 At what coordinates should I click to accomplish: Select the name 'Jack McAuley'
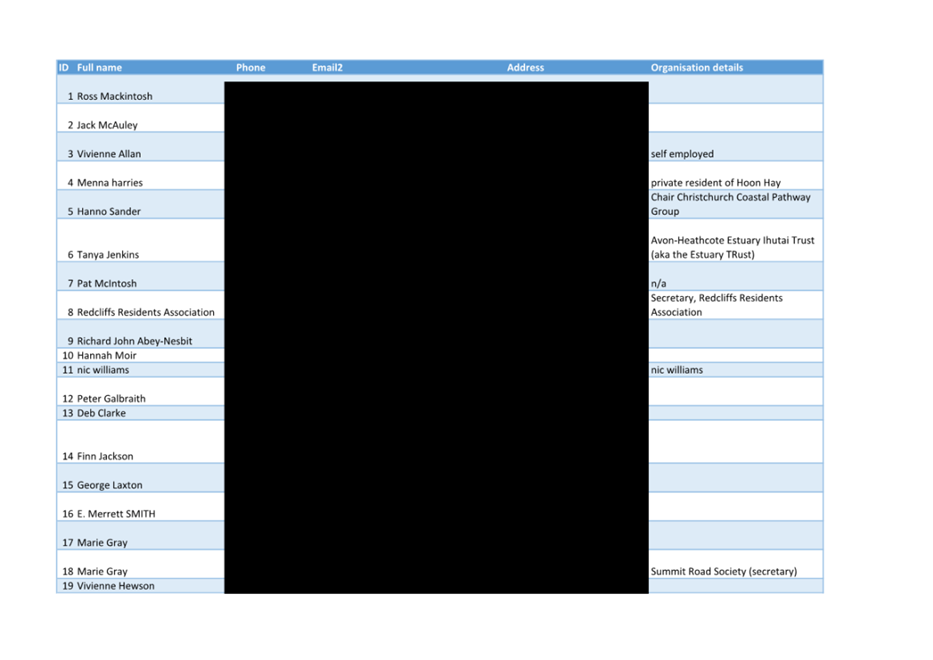tap(107, 125)
